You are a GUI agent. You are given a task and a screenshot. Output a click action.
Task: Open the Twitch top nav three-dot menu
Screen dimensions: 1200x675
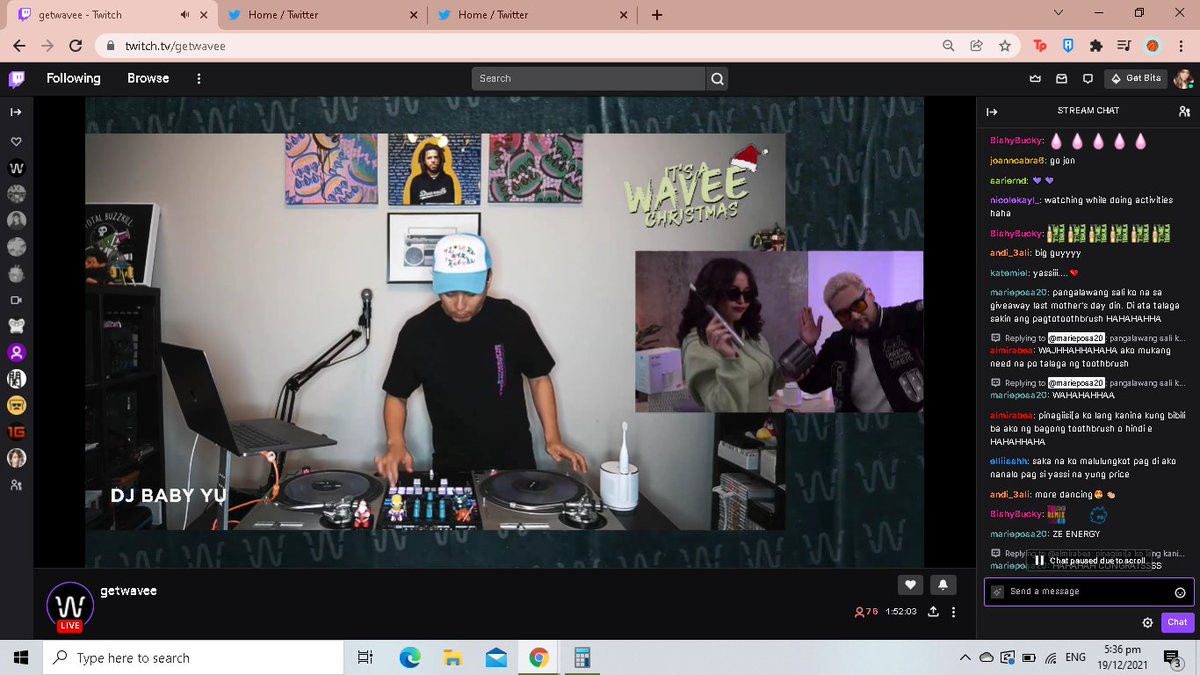coord(199,78)
